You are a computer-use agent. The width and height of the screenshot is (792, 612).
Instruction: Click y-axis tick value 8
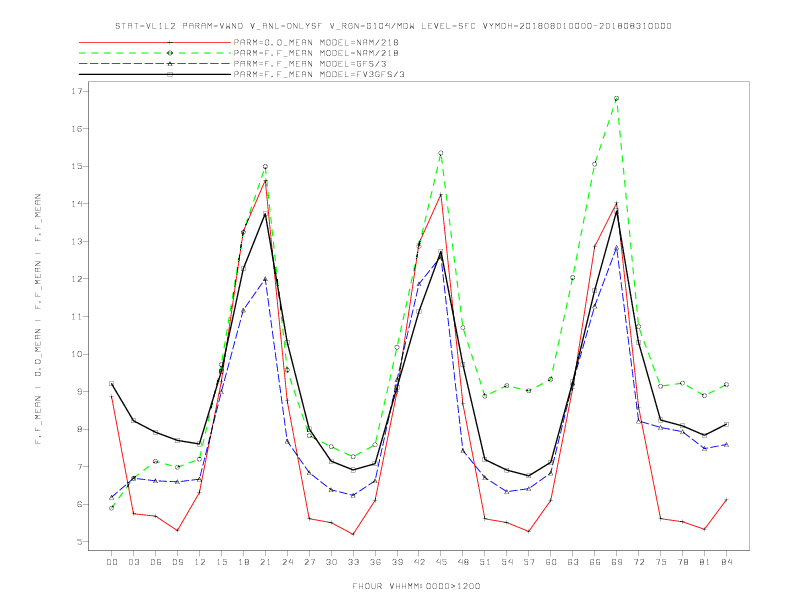(x=80, y=429)
